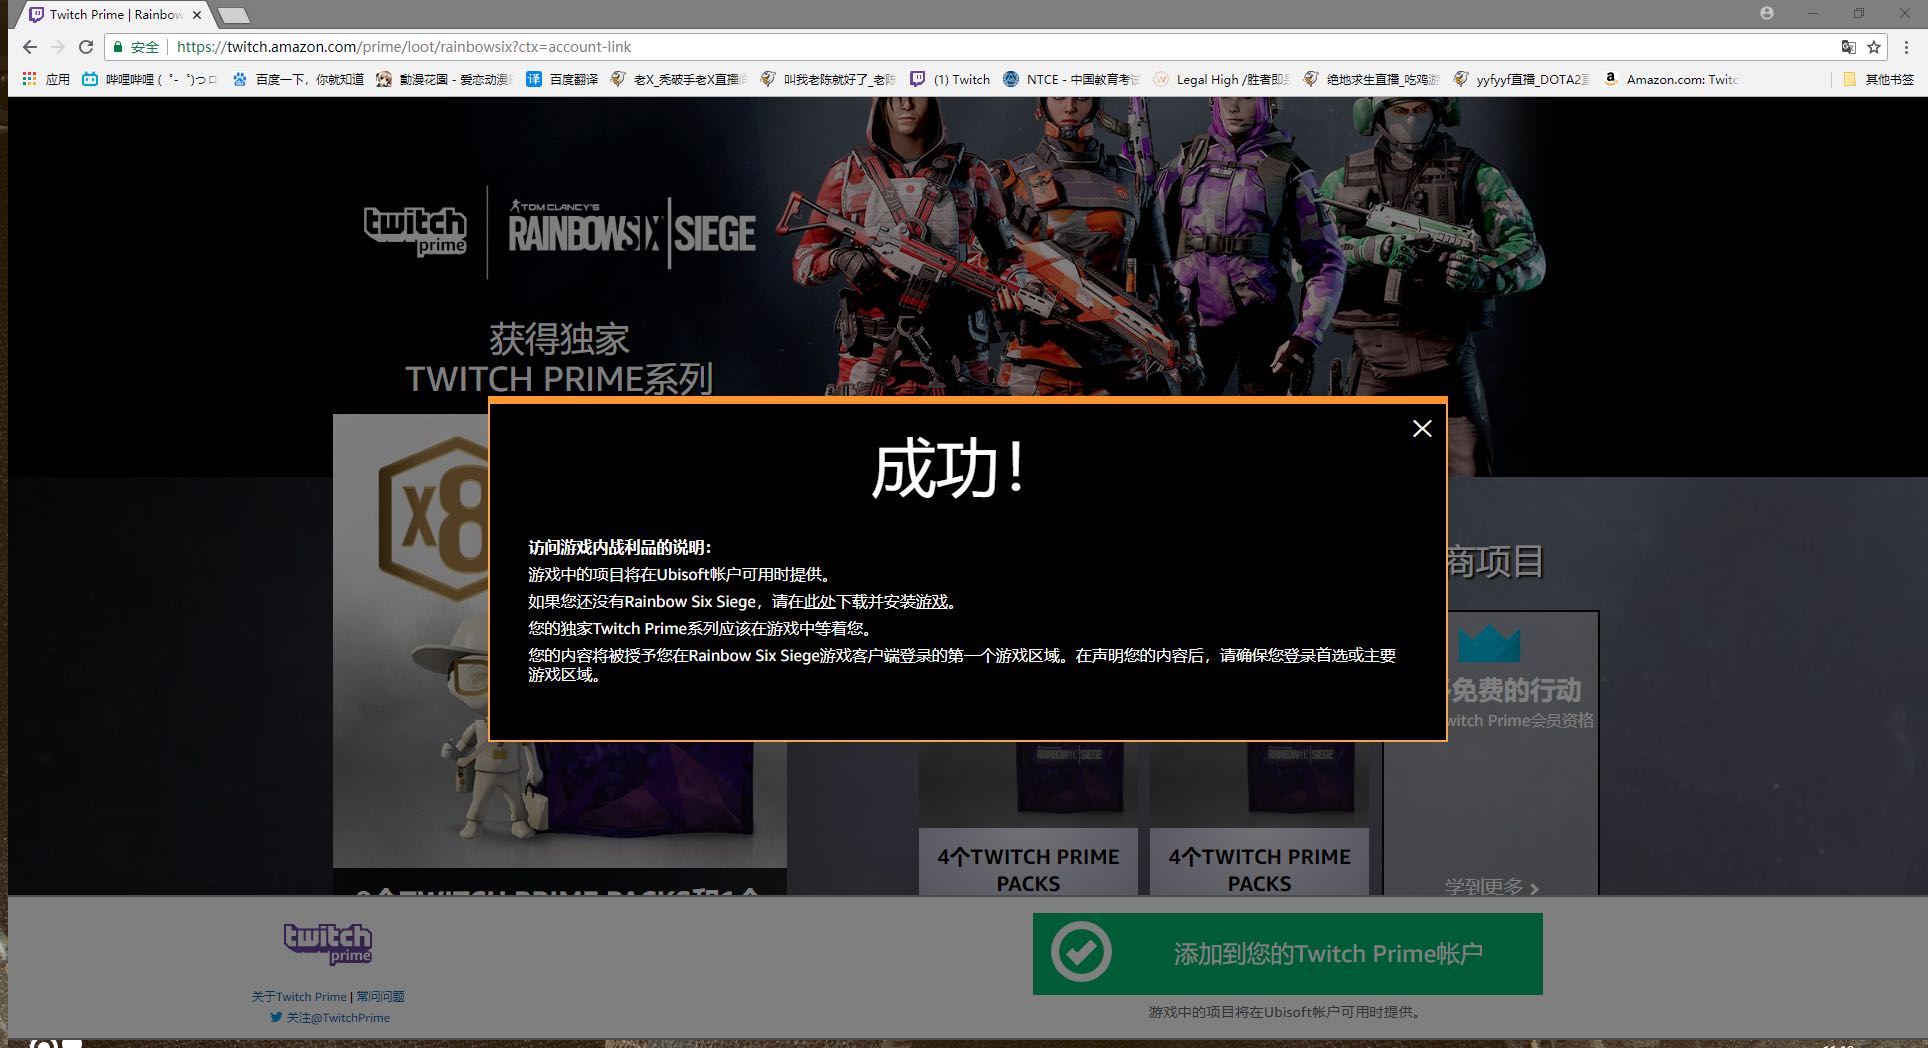Viewport: 1928px width, 1048px height.
Task: Open the (1) Twitch bookmark
Action: 950,79
